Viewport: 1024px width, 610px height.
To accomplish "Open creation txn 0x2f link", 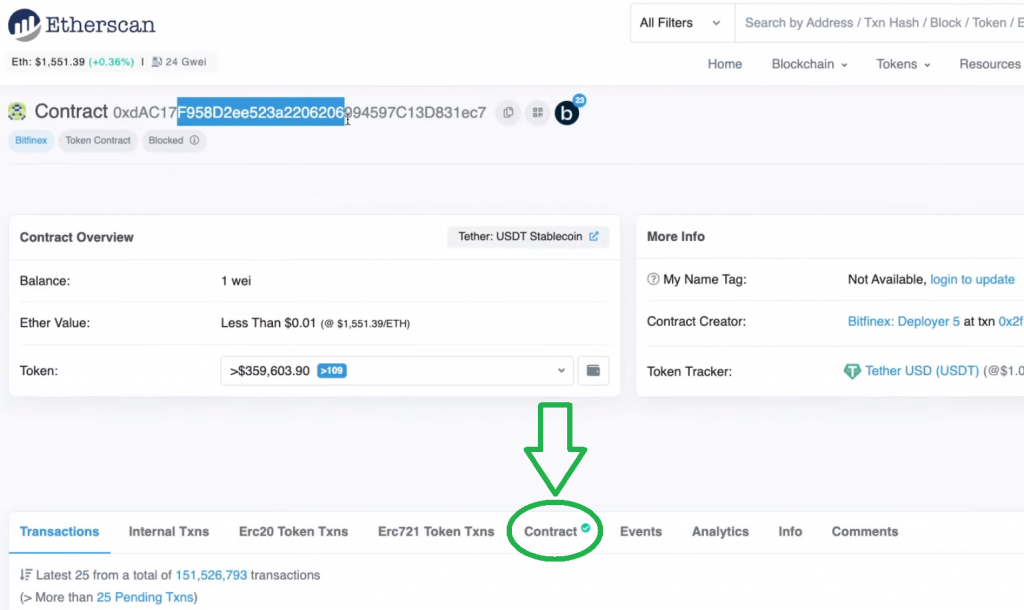I will [1010, 321].
